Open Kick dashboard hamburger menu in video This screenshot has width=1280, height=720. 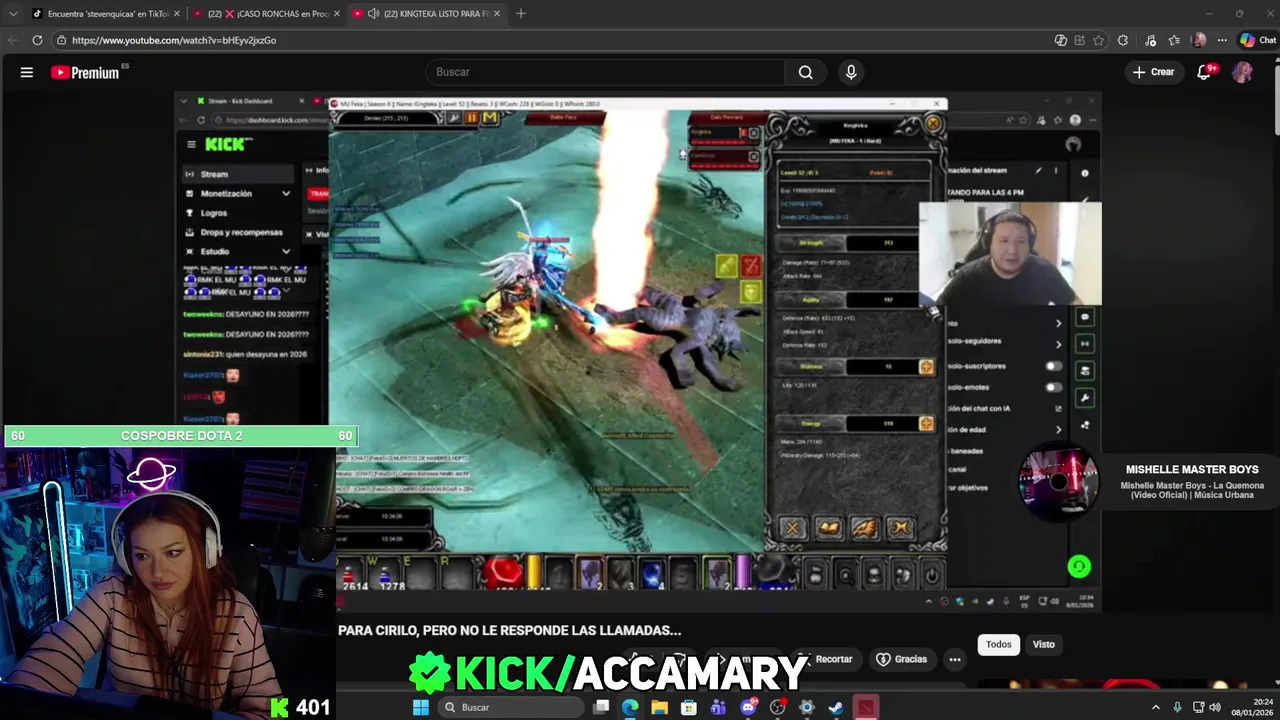191,144
